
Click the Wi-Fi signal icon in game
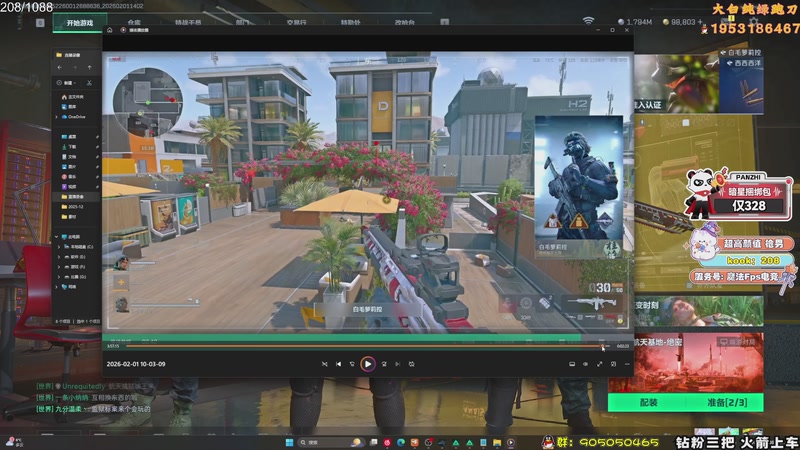click(588, 21)
